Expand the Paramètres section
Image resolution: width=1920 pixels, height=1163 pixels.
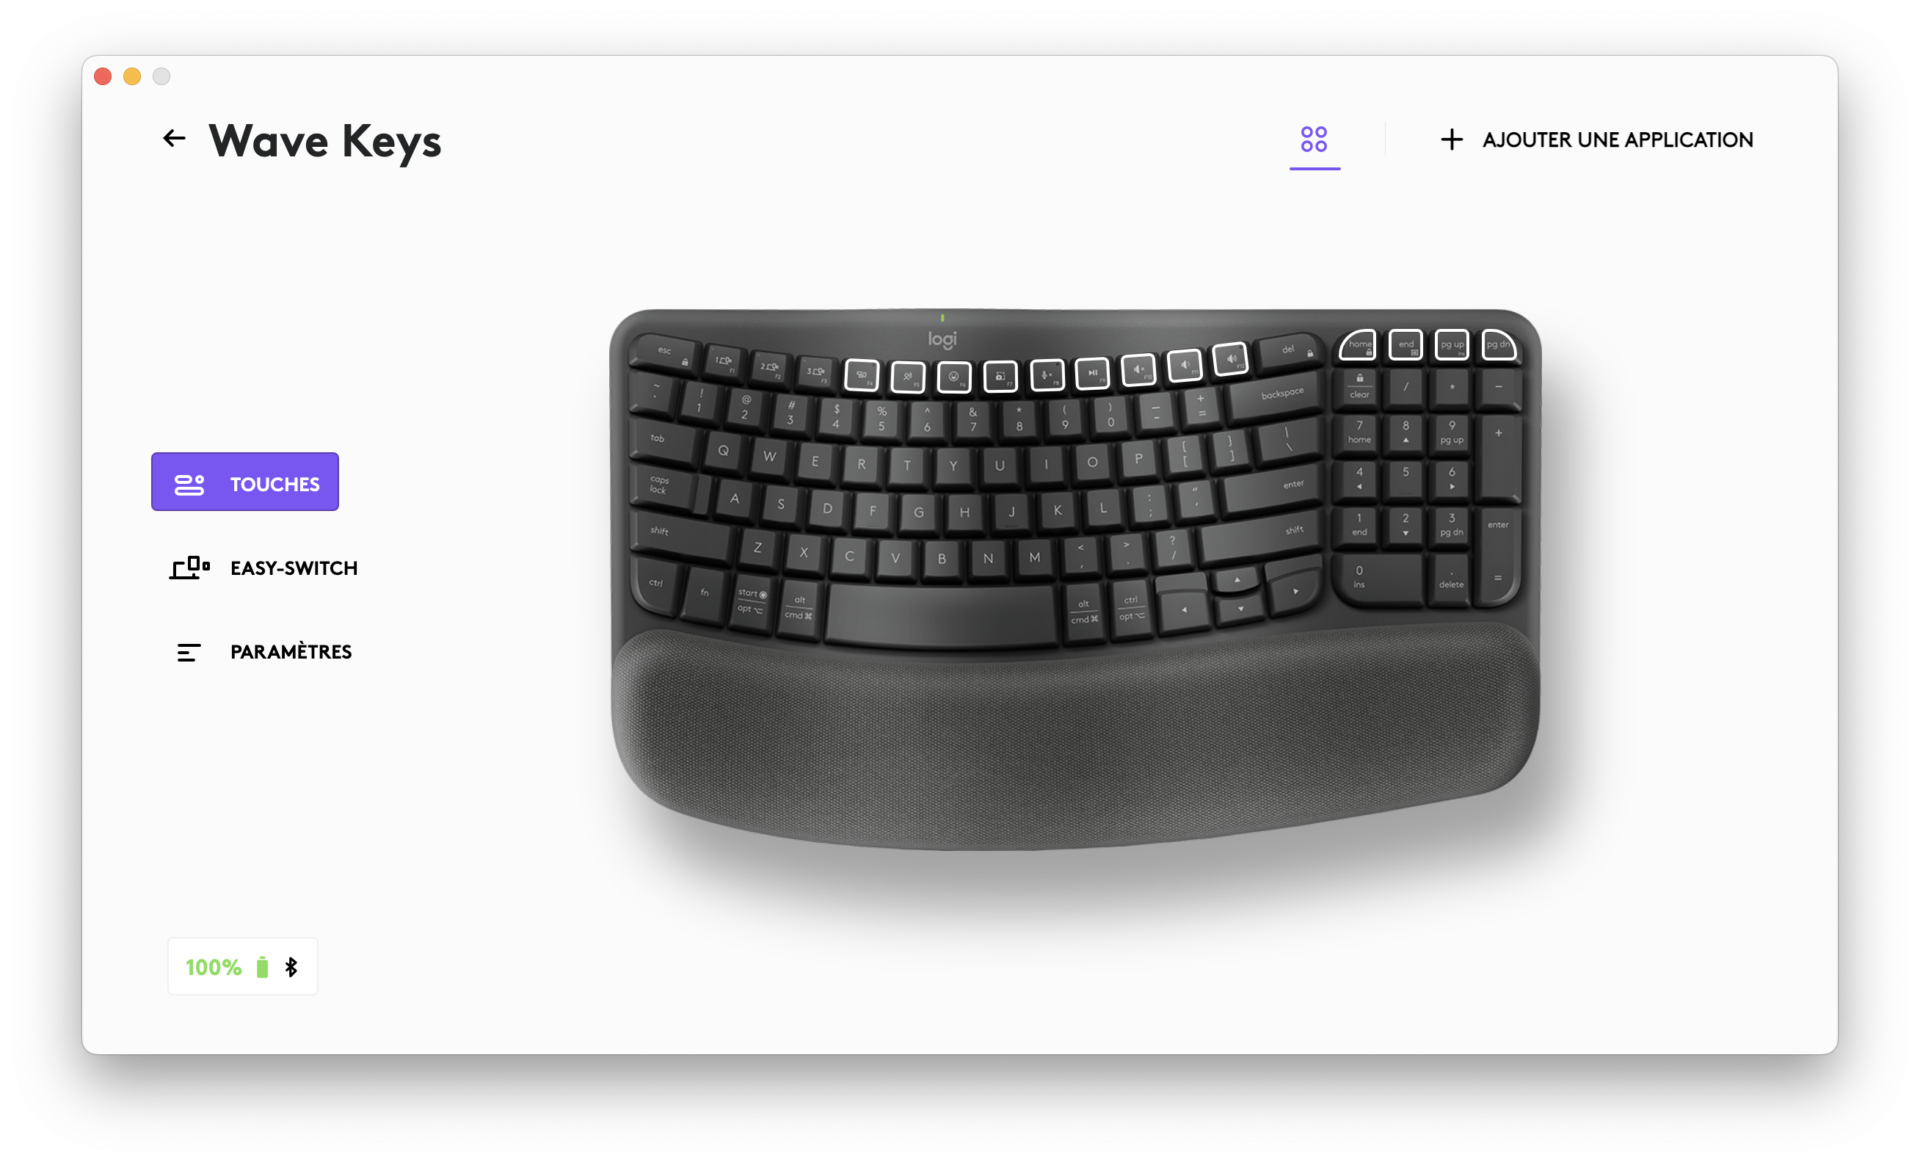289,650
